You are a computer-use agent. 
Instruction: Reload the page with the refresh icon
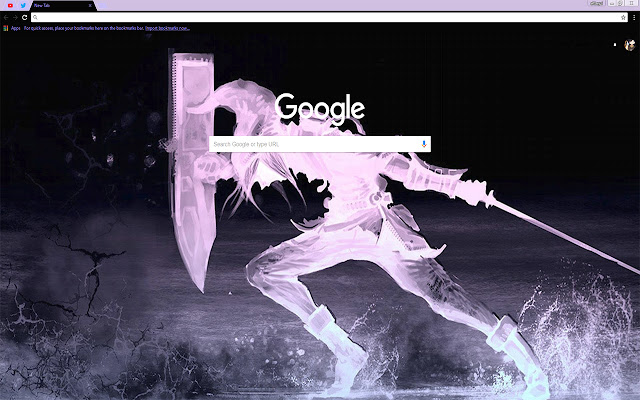(24, 17)
